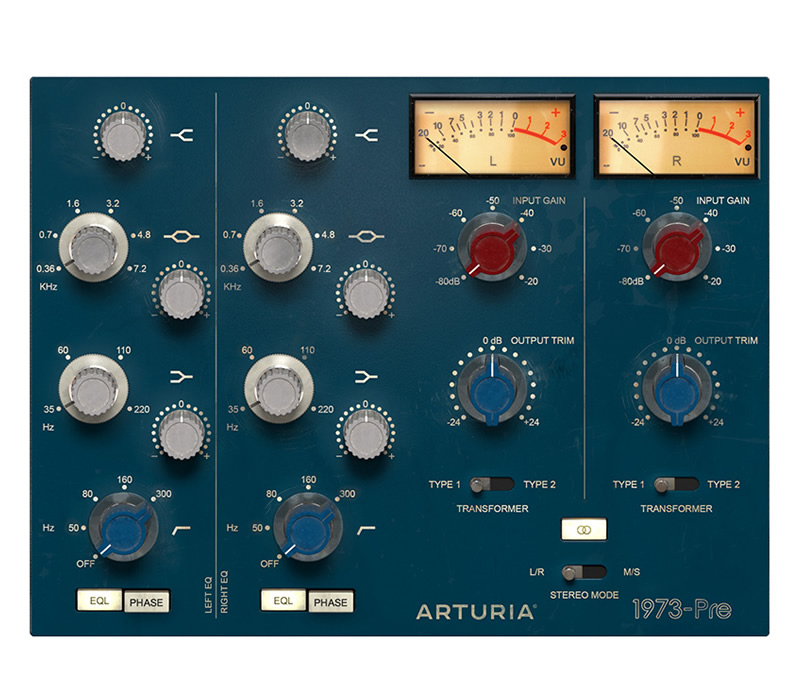Viewport: 800px width, 697px height.
Task: Toggle the Left EQ PHASE button
Action: click(146, 602)
